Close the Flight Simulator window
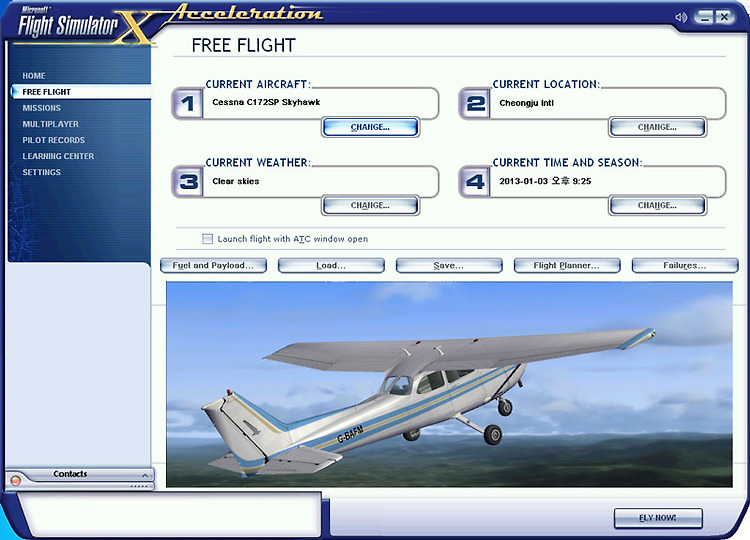The height and width of the screenshot is (540, 750). pos(725,17)
